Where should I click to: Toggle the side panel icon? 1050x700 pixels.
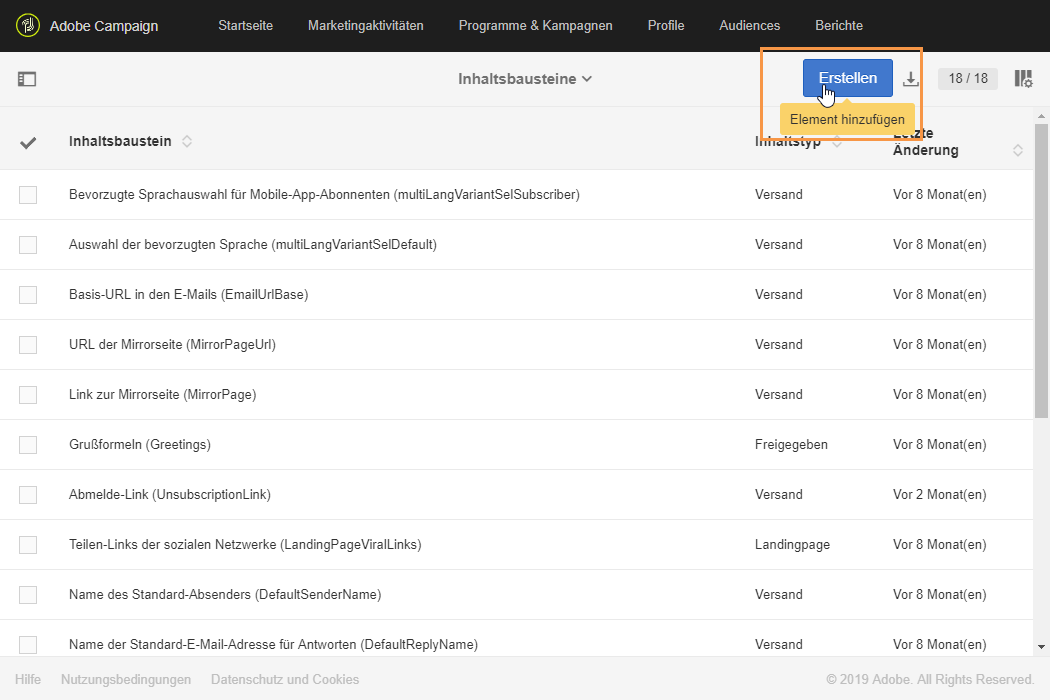(27, 79)
